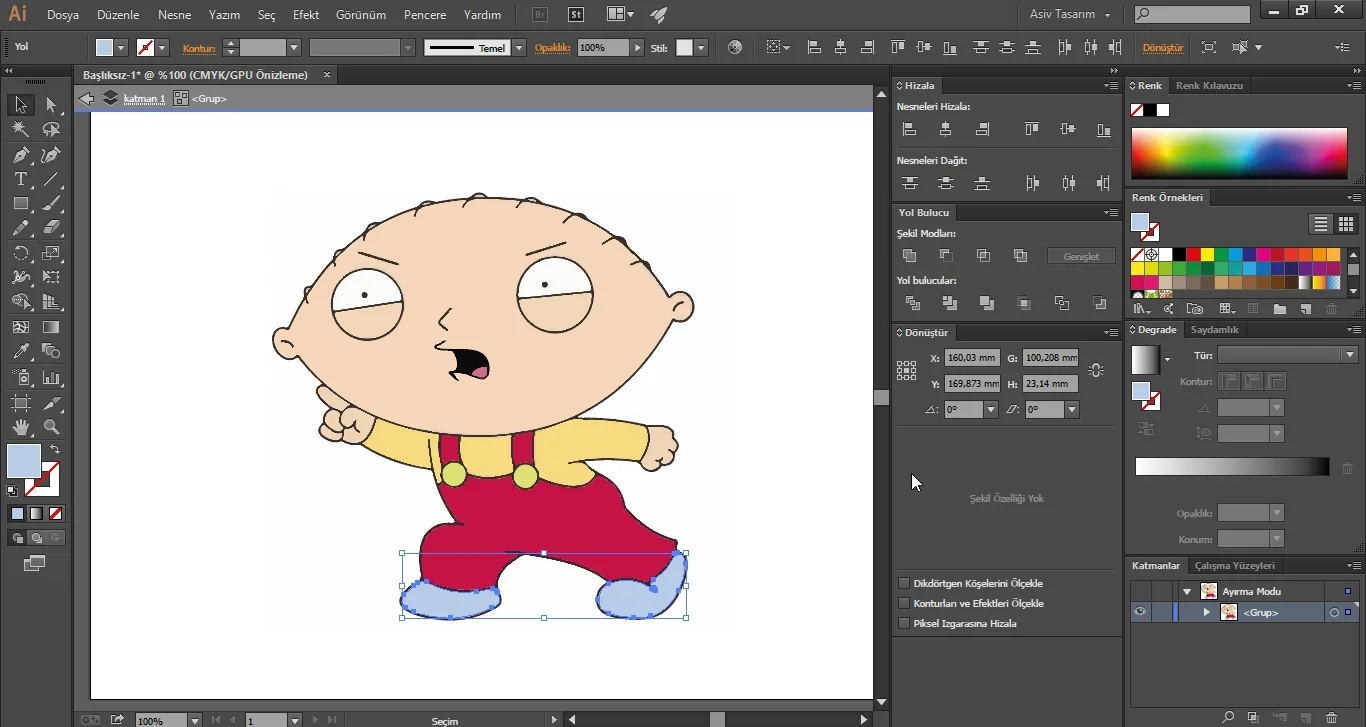This screenshot has width=1366, height=727.
Task: Click the Dönüştür link in control bar
Action: (1163, 47)
